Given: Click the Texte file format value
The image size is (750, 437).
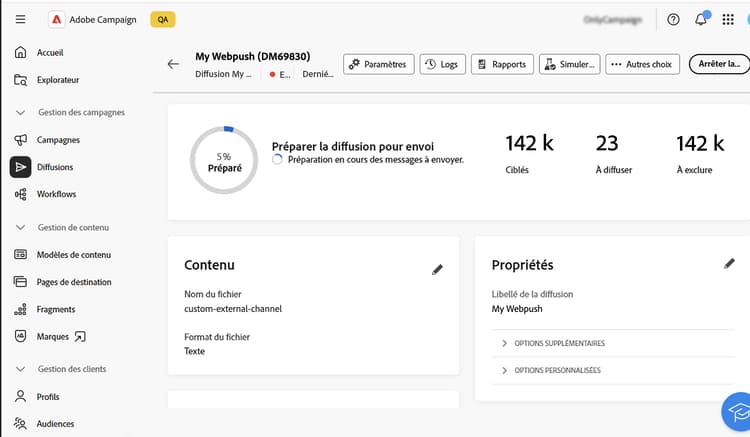Looking at the screenshot, I should [194, 351].
